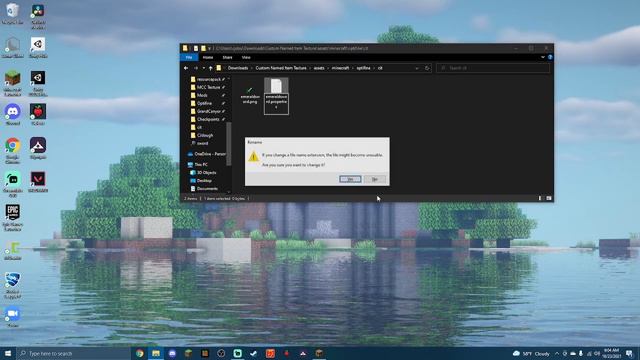The image size is (640, 360).
Task: Select Downloads in the address breadcrumb
Action: 238,68
